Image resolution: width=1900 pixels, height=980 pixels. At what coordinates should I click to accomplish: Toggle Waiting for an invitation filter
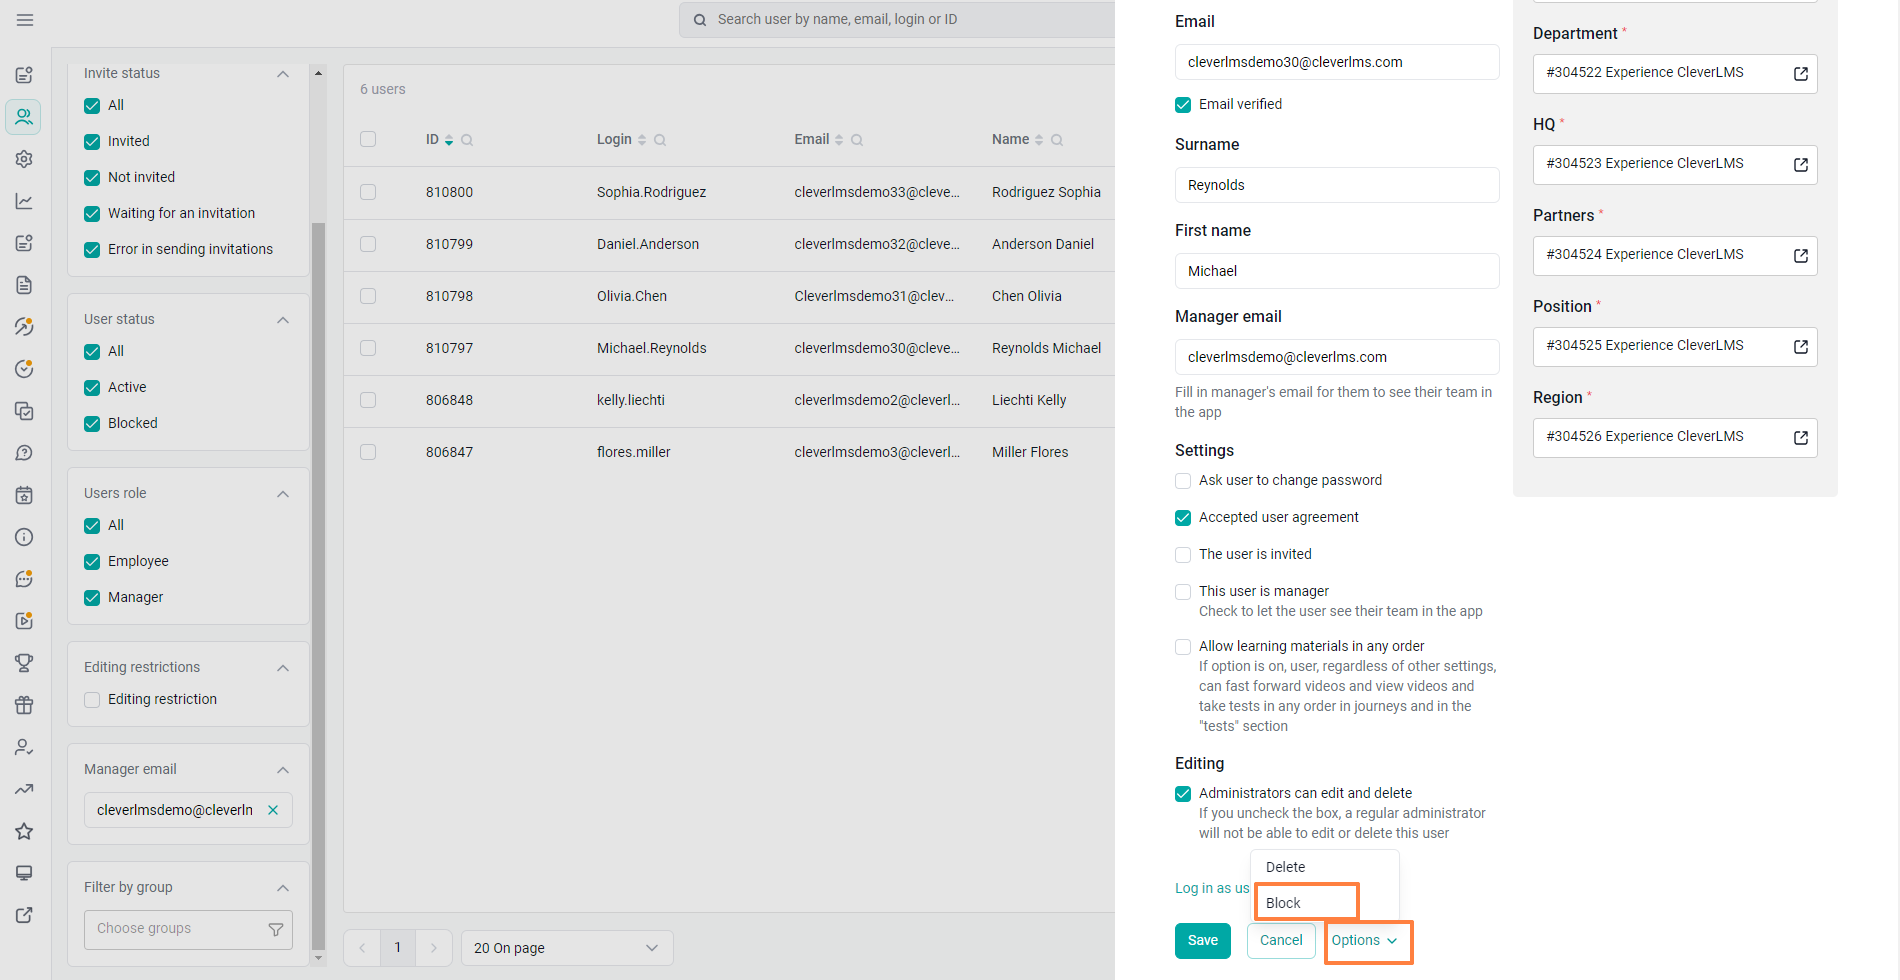[x=92, y=214]
